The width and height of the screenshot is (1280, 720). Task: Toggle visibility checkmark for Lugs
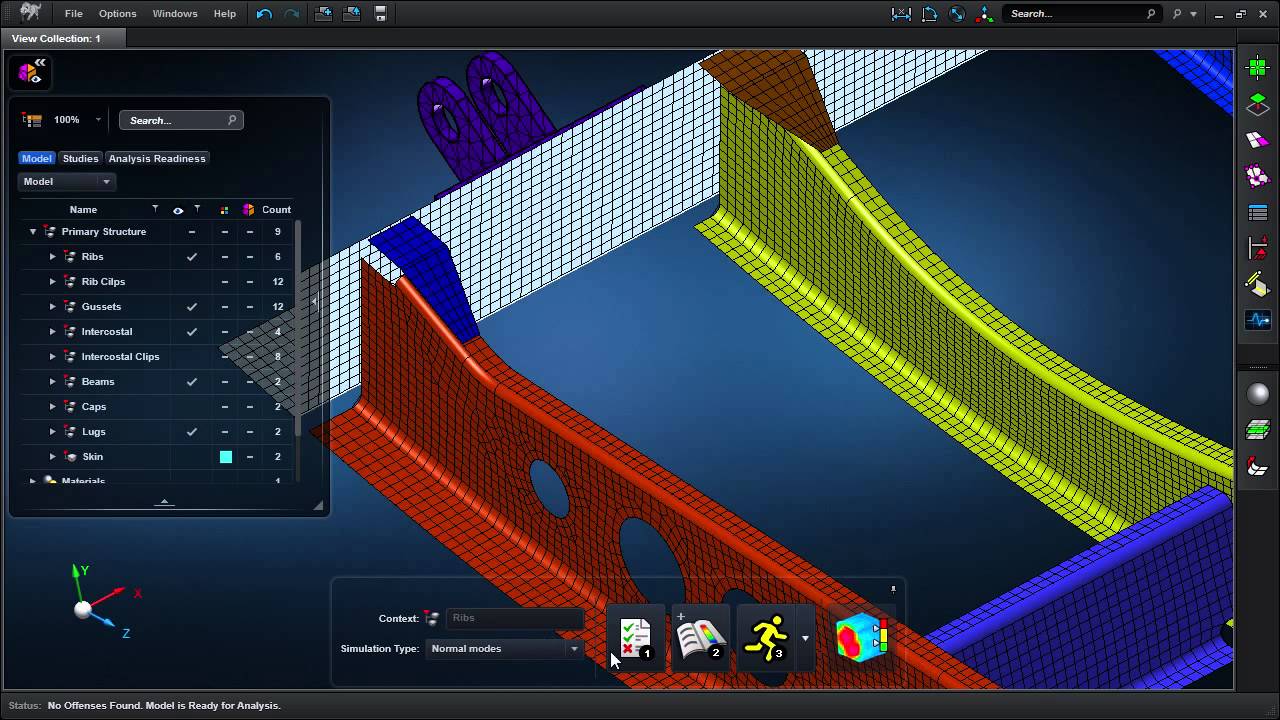(x=192, y=432)
